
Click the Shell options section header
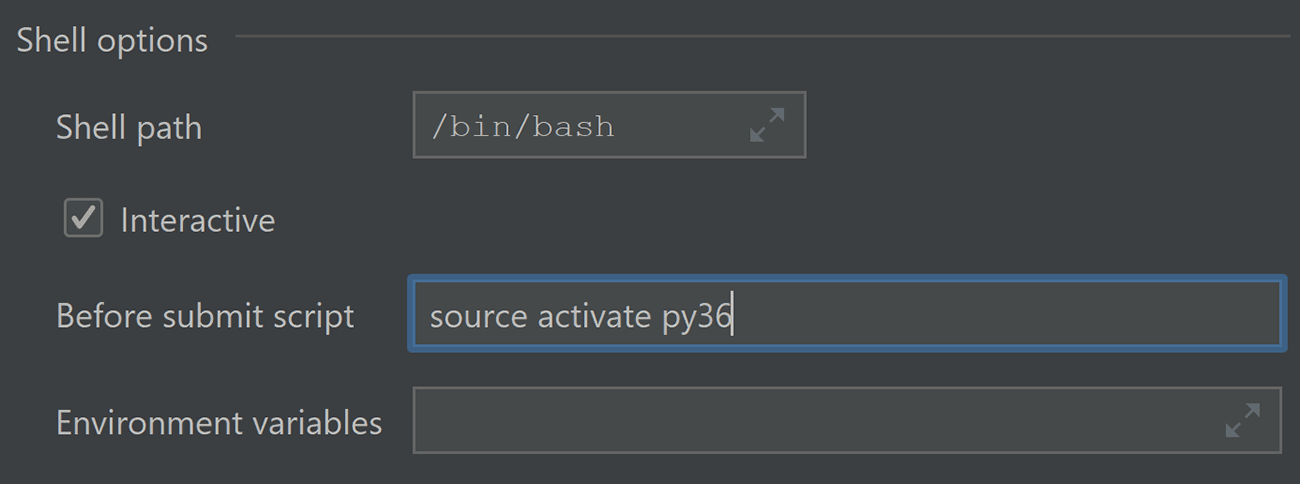pos(112,40)
